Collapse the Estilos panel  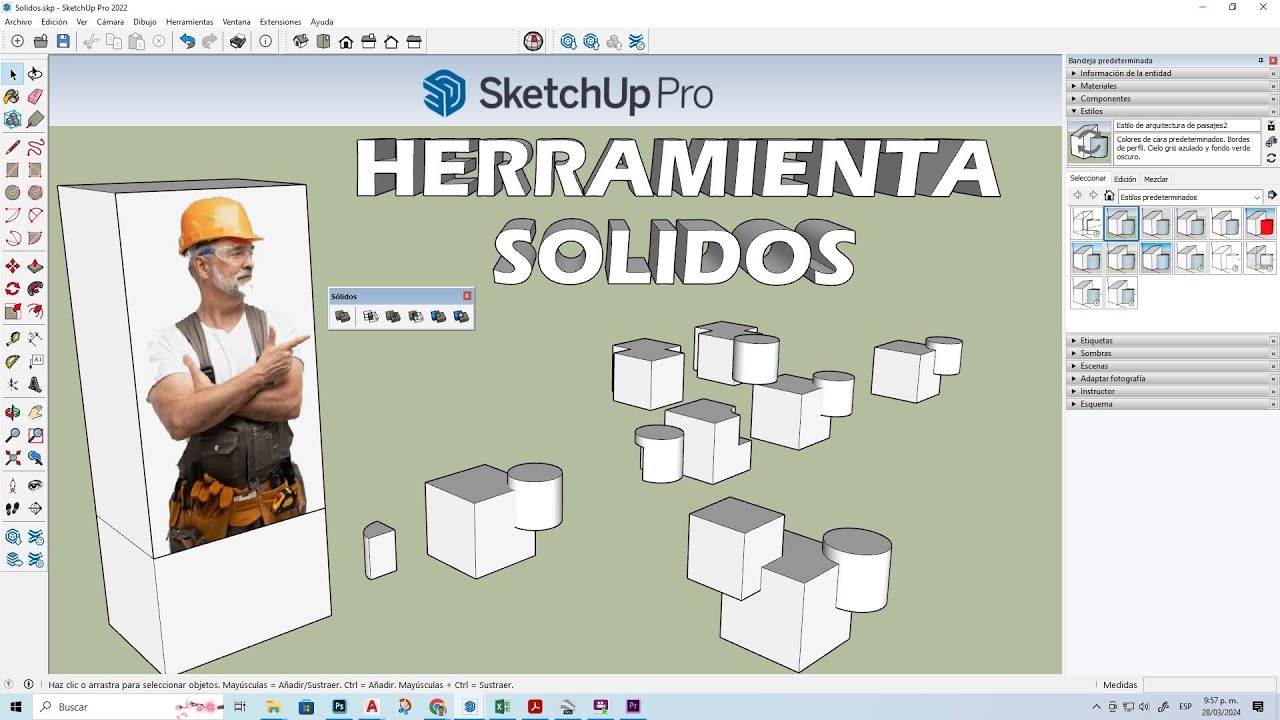tap(1171, 112)
